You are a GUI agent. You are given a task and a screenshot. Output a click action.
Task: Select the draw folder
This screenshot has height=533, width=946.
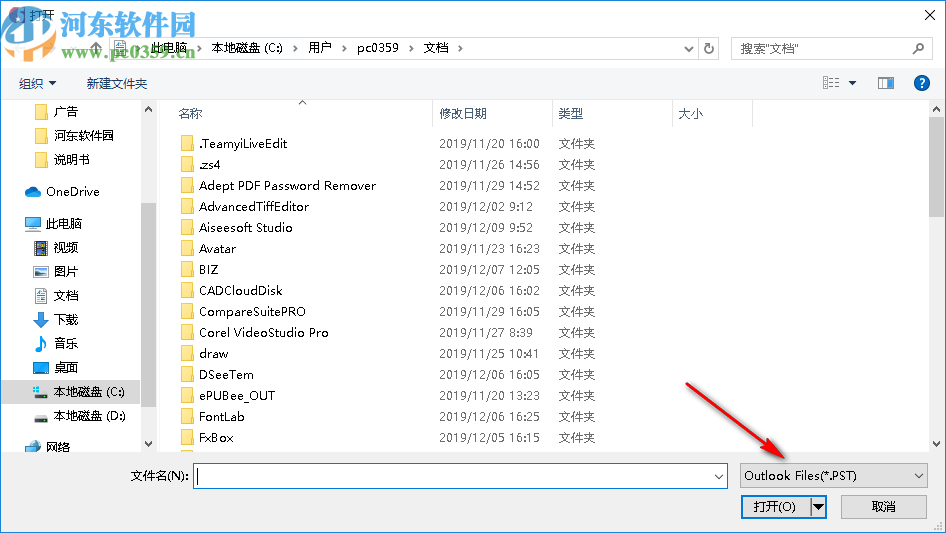coord(214,354)
